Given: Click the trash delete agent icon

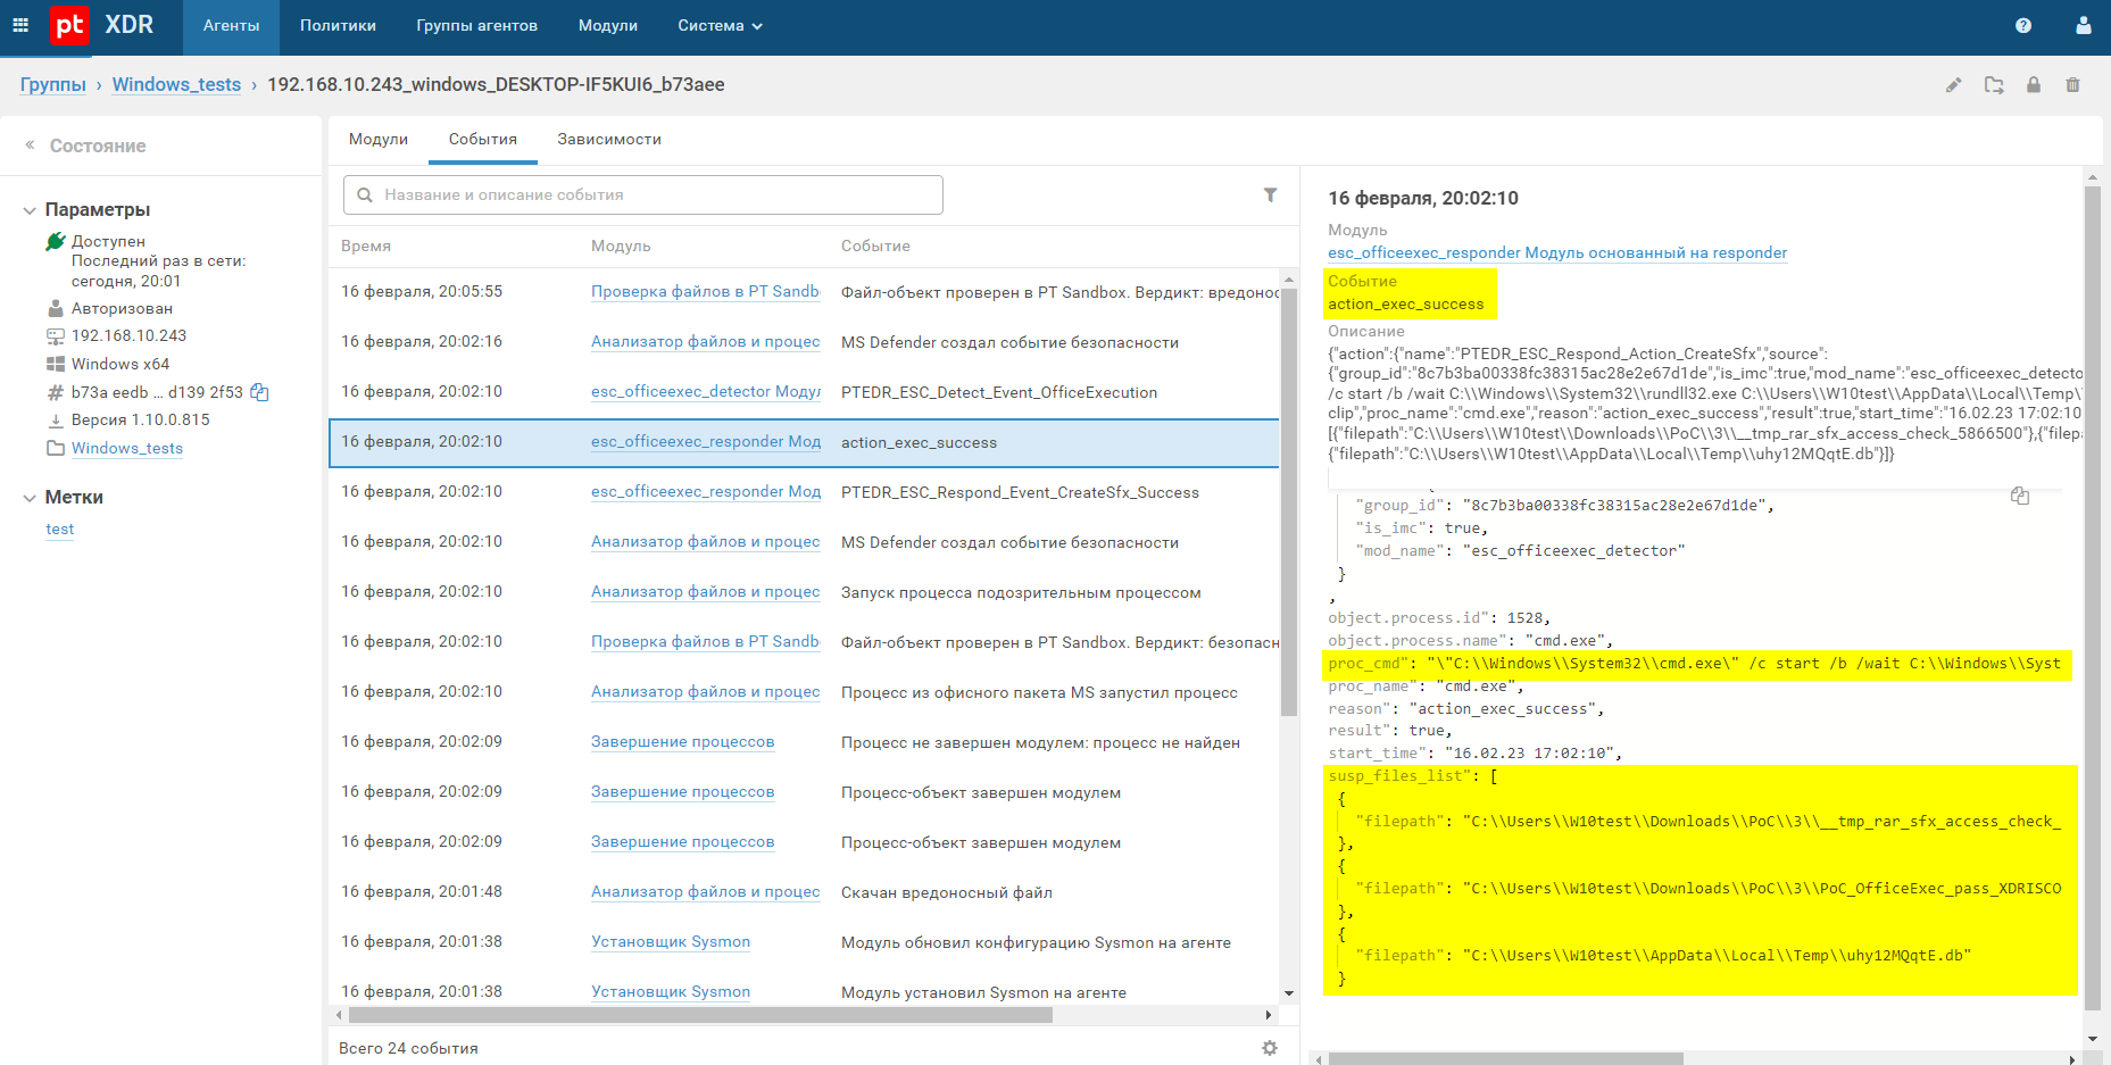Looking at the screenshot, I should [x=2073, y=85].
